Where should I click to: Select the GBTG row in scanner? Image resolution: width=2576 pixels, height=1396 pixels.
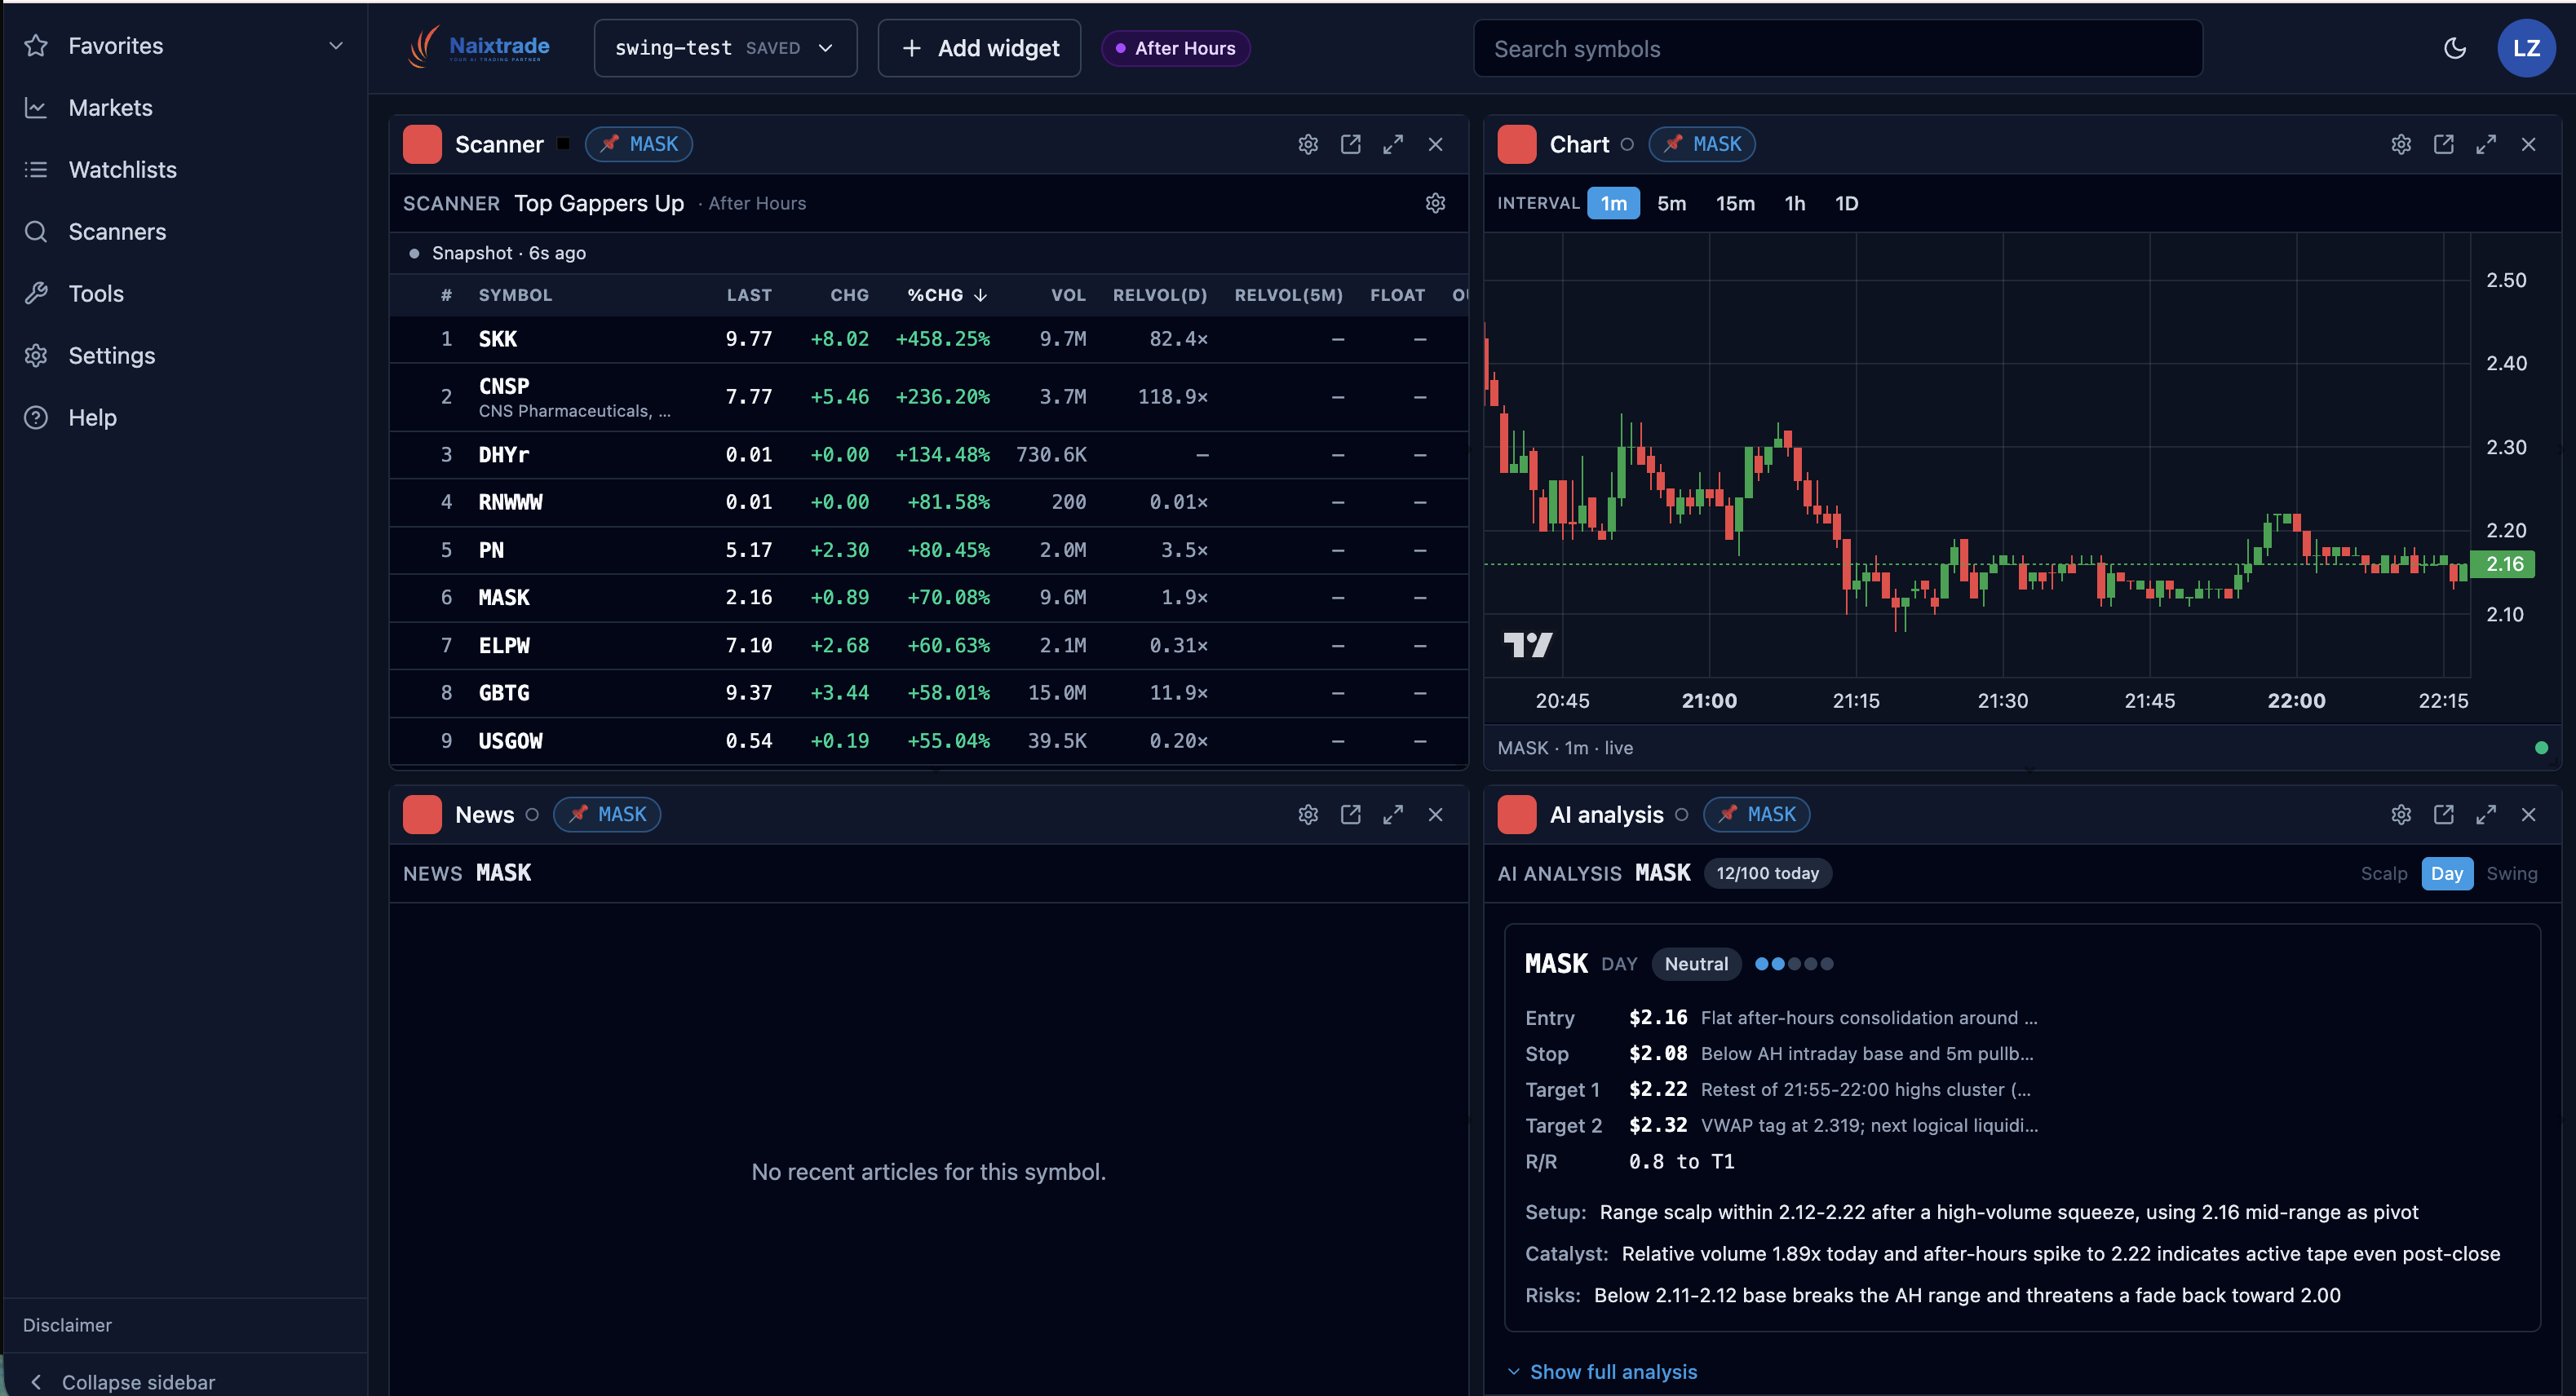point(928,693)
